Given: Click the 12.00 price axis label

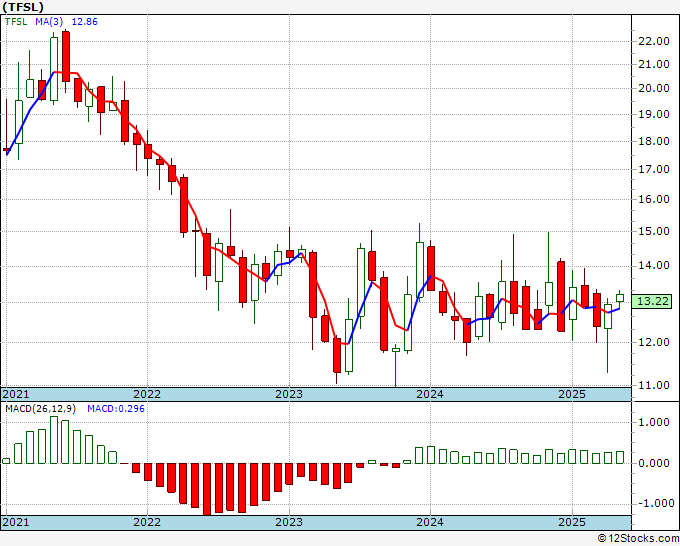Looking at the screenshot, I should pos(654,342).
